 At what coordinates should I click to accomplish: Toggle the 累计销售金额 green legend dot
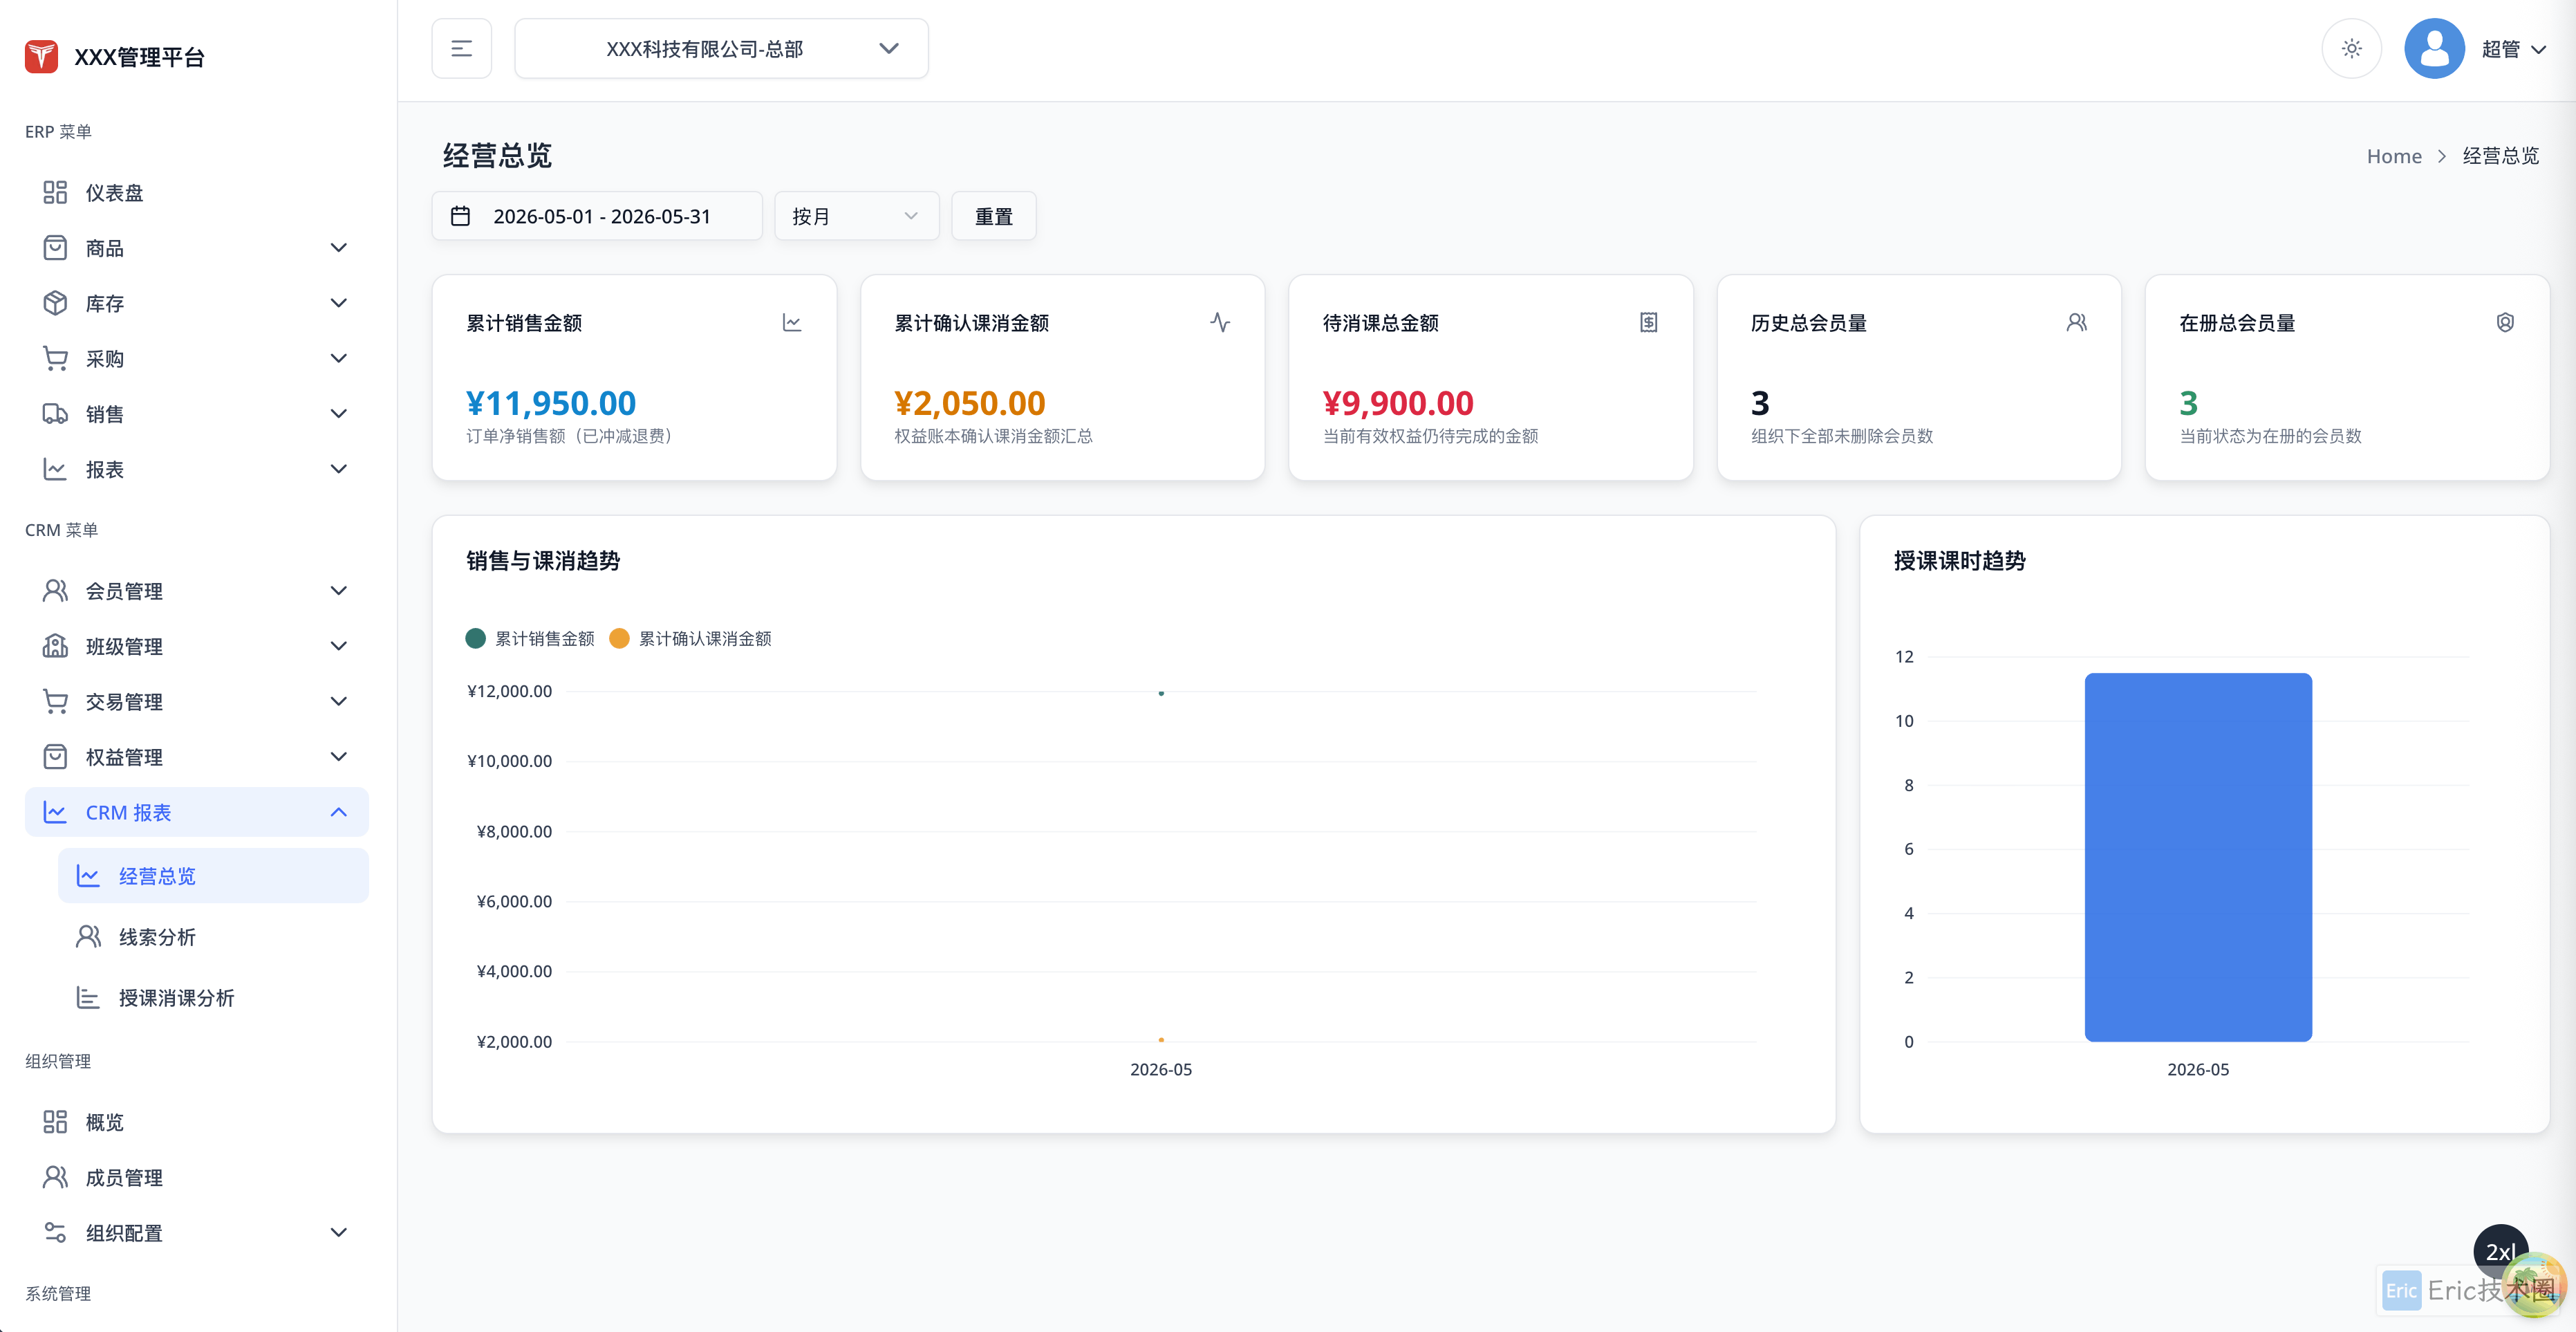pyautogui.click(x=476, y=638)
